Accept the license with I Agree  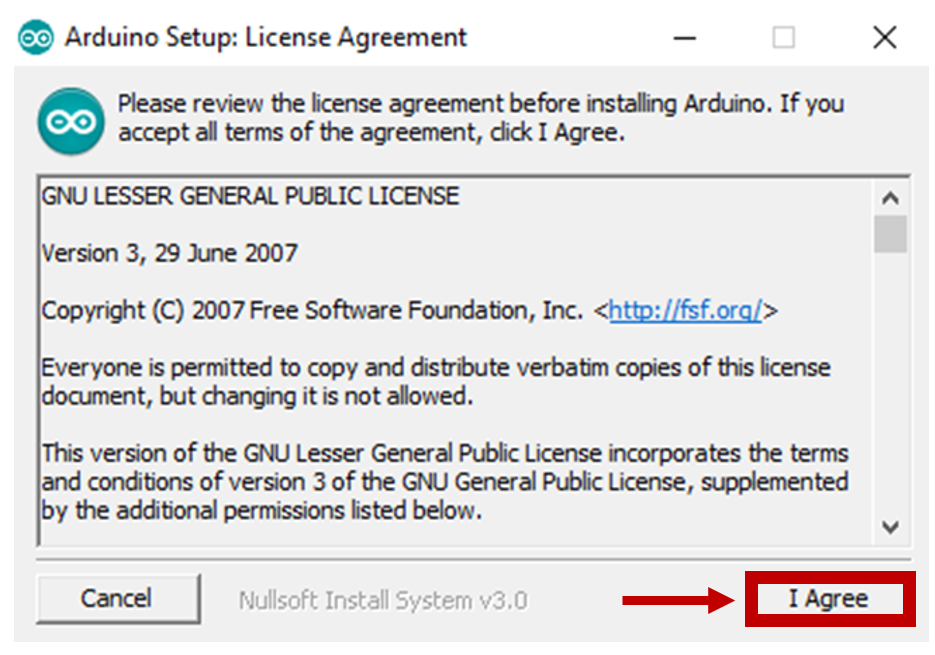(828, 599)
